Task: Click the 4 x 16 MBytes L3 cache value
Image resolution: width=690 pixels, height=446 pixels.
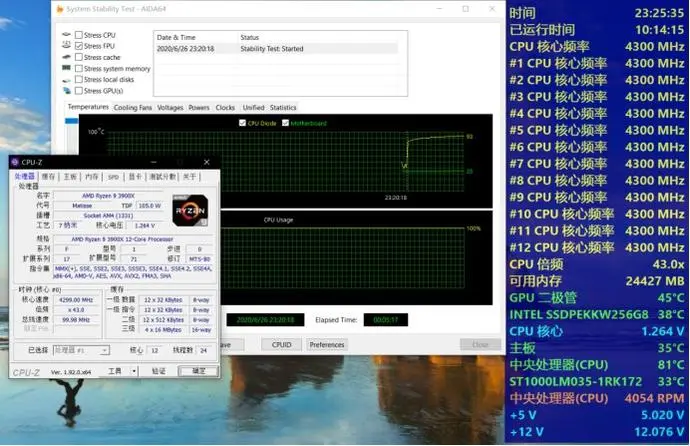Action: pyautogui.click(x=164, y=329)
